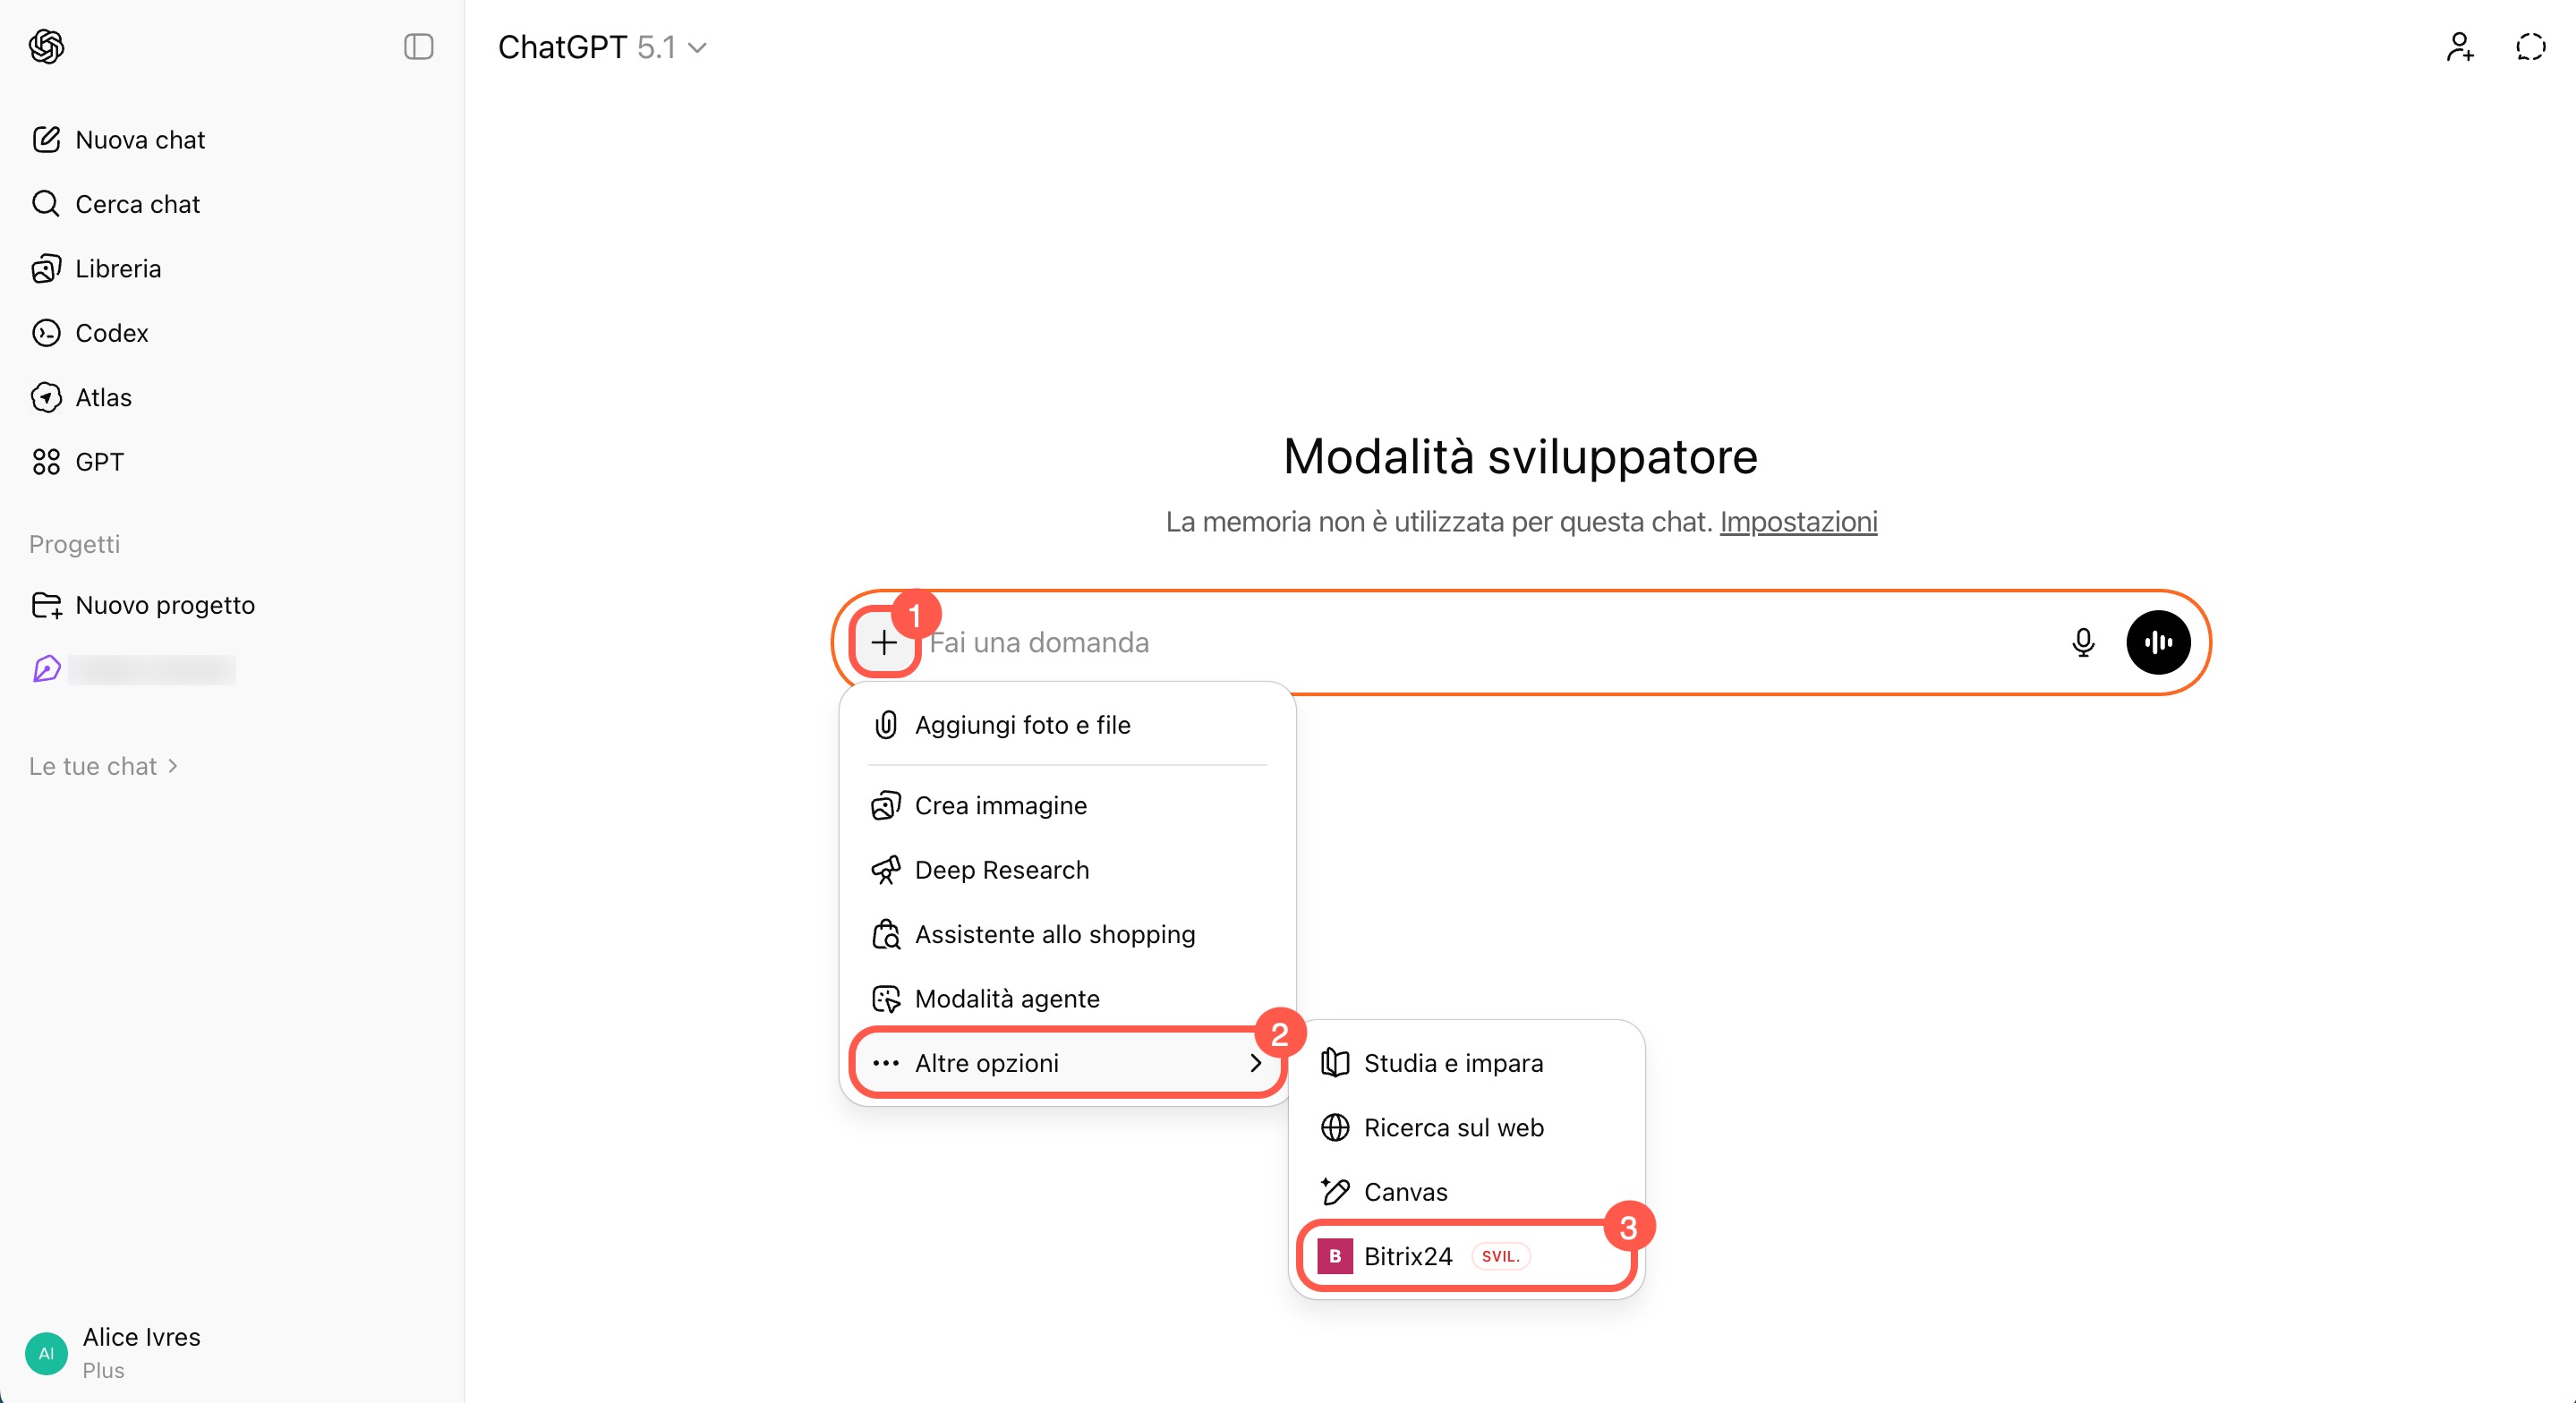
Task: Start a Nuova chat
Action: [x=140, y=139]
